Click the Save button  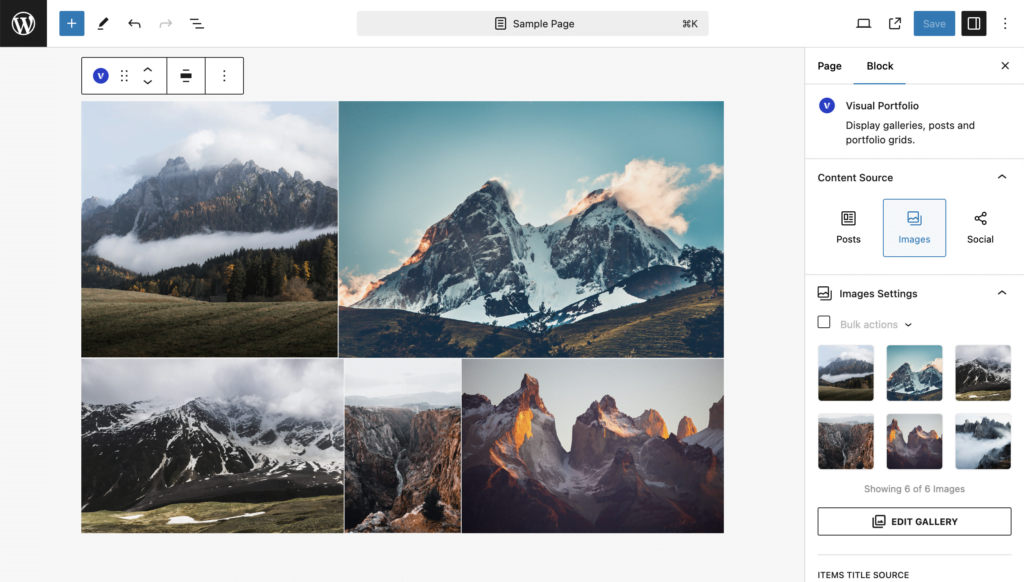pos(934,24)
